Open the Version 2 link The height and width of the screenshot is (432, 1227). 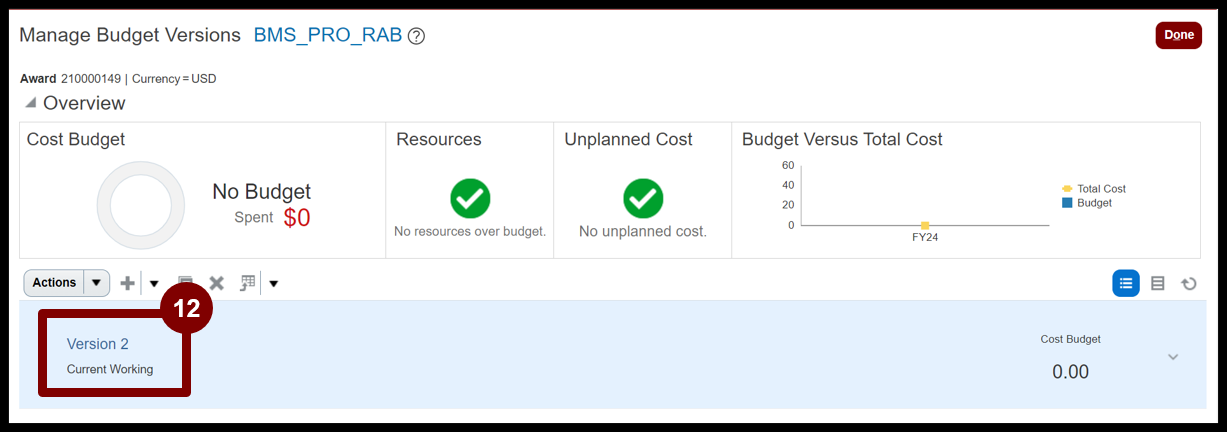pos(98,344)
